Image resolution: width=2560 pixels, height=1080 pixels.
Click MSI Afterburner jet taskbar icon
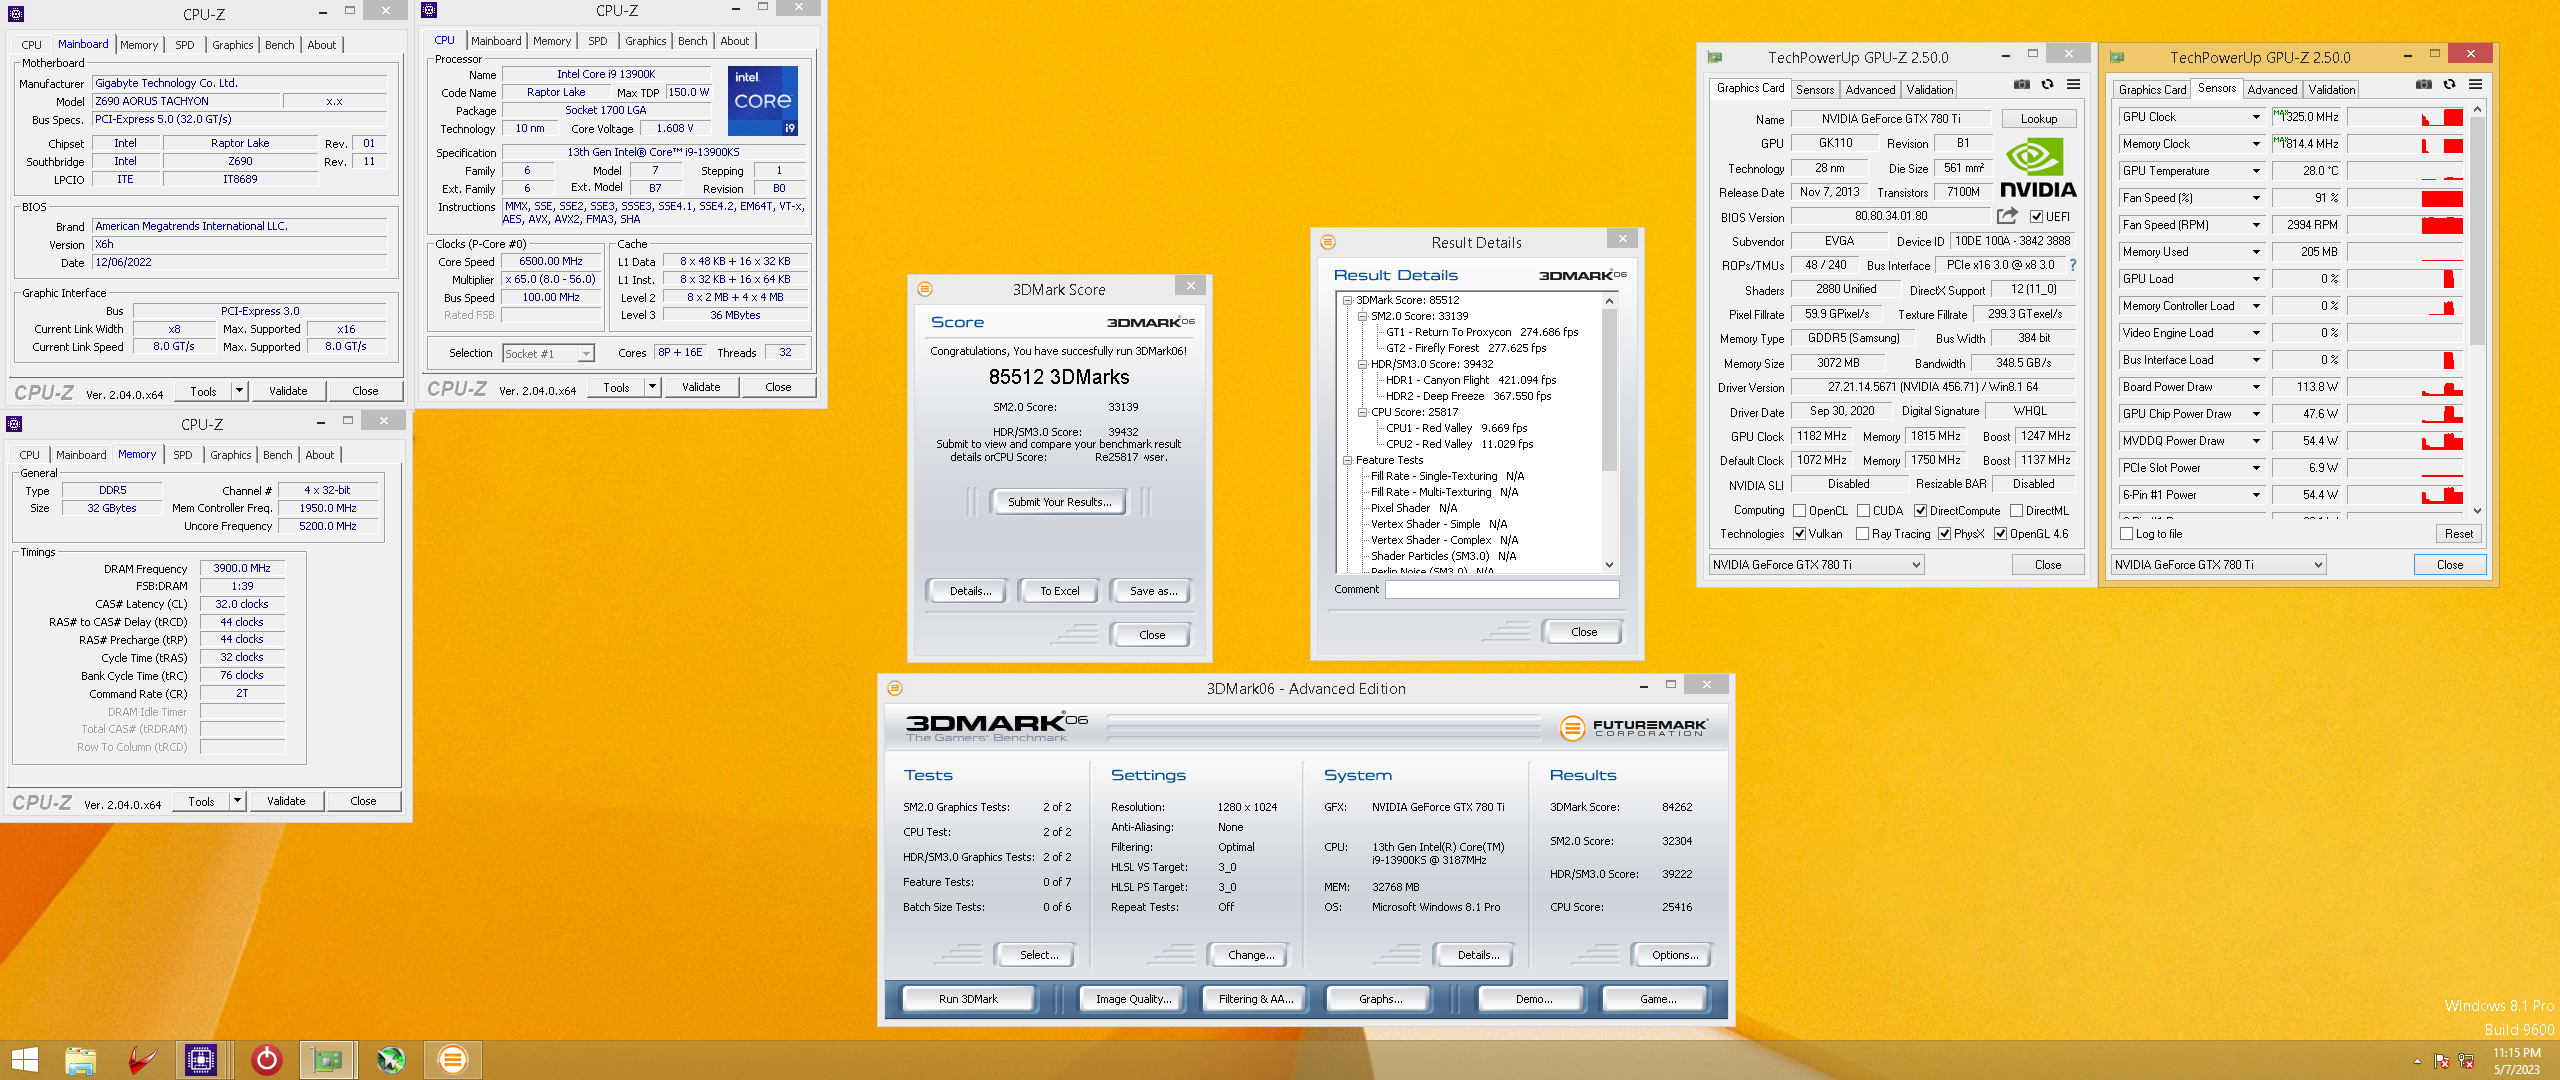391,1060
